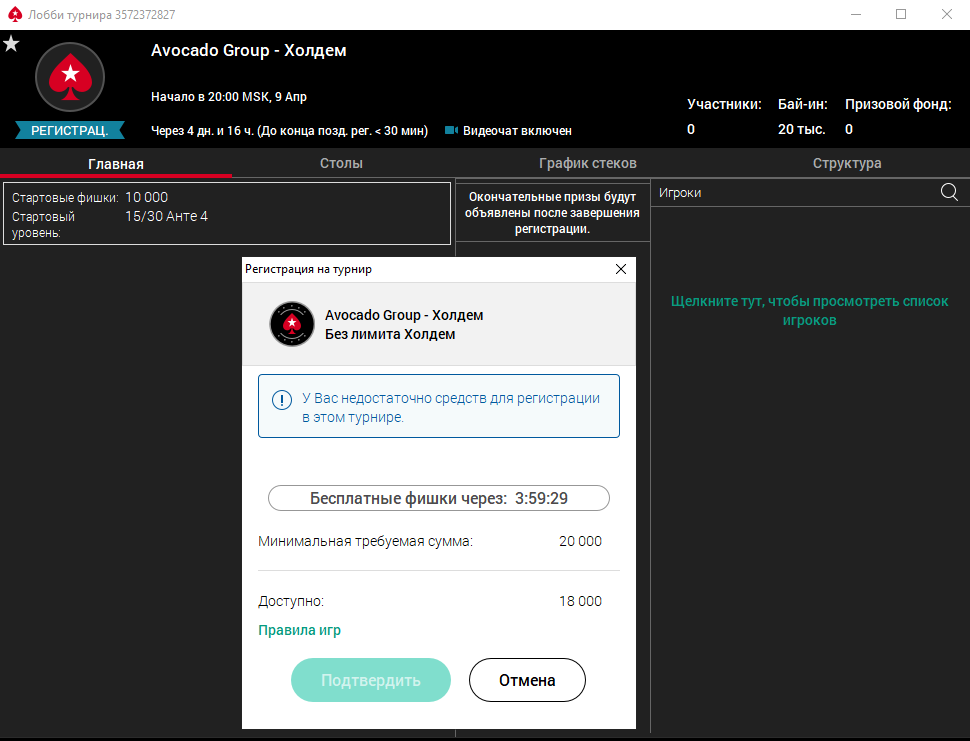Click the 18 000 available value
The height and width of the screenshot is (741, 970).
click(x=580, y=601)
